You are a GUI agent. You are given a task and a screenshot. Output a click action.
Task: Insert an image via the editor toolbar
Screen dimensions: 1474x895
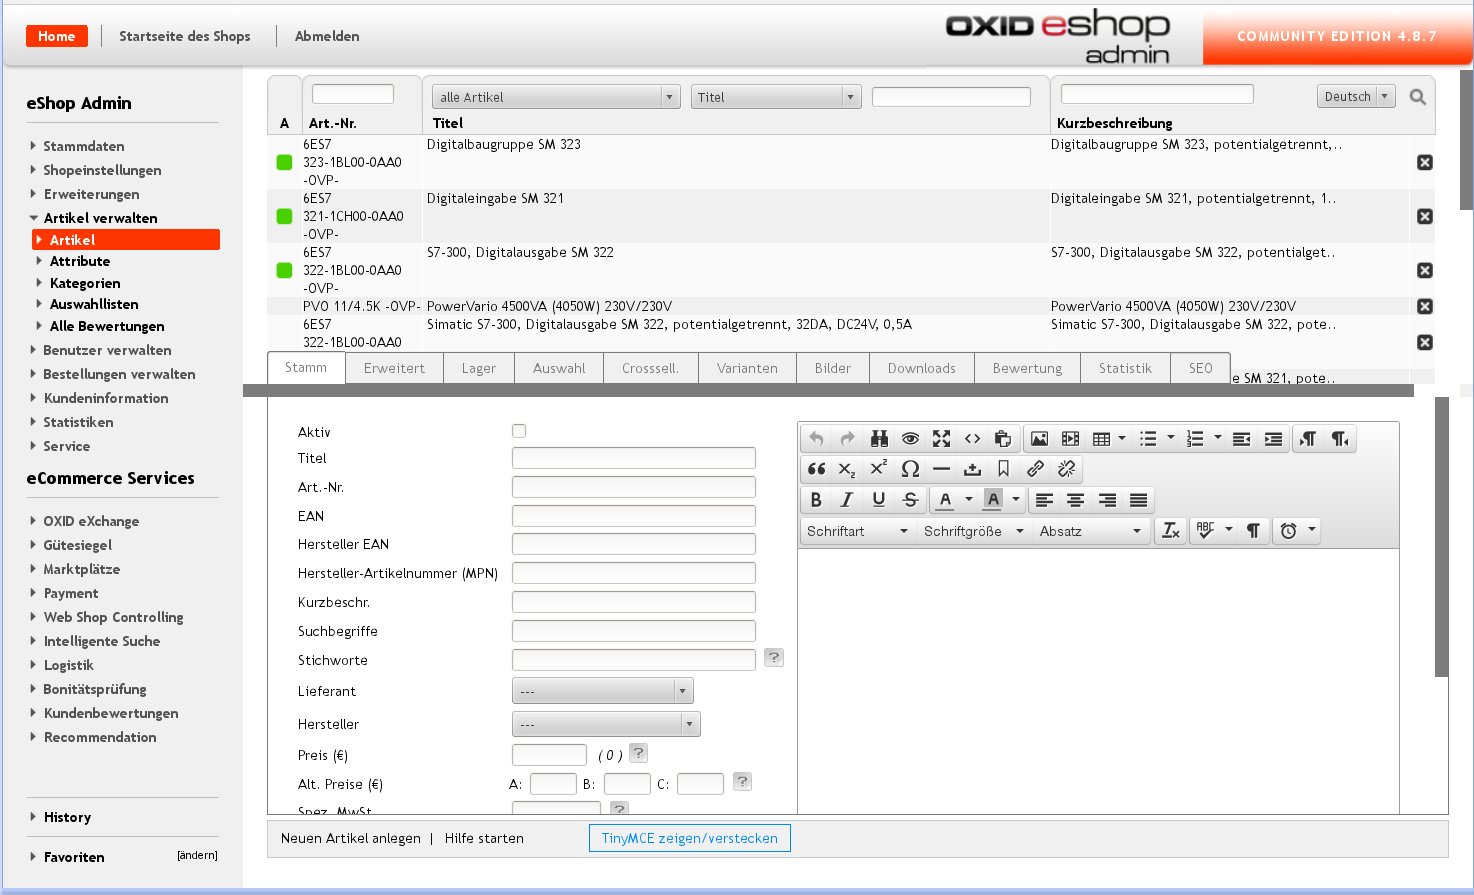(1039, 439)
